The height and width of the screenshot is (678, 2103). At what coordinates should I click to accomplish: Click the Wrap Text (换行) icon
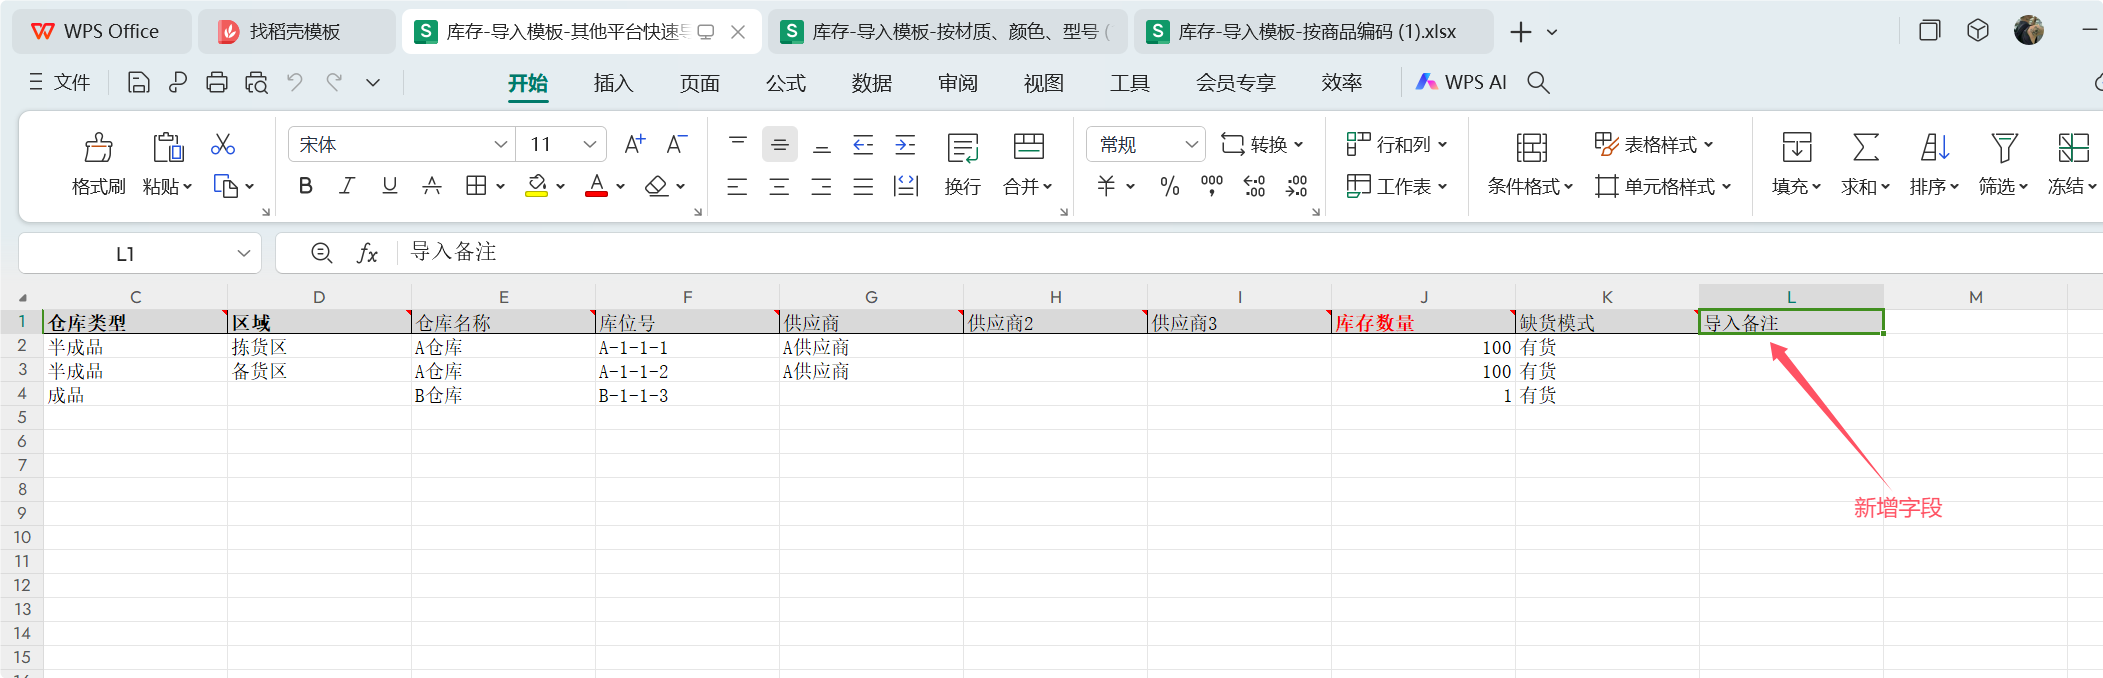pos(963,148)
